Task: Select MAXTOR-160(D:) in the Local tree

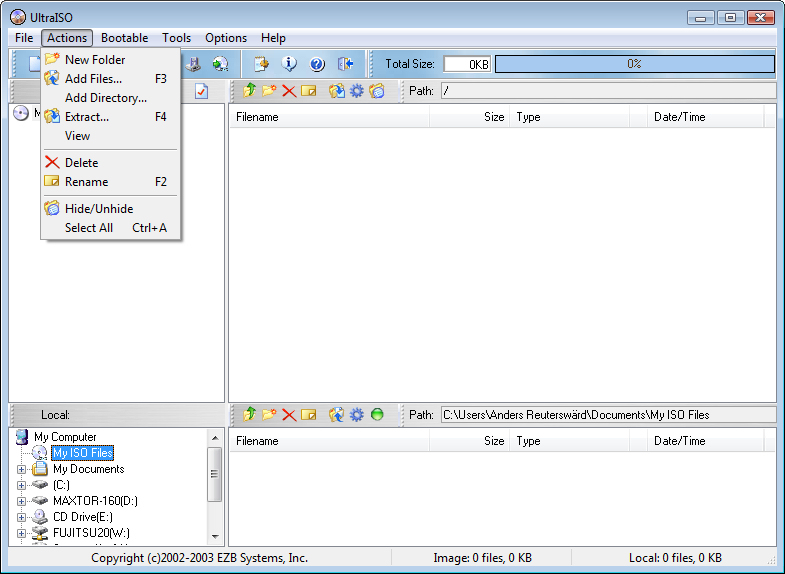Action: tap(95, 501)
